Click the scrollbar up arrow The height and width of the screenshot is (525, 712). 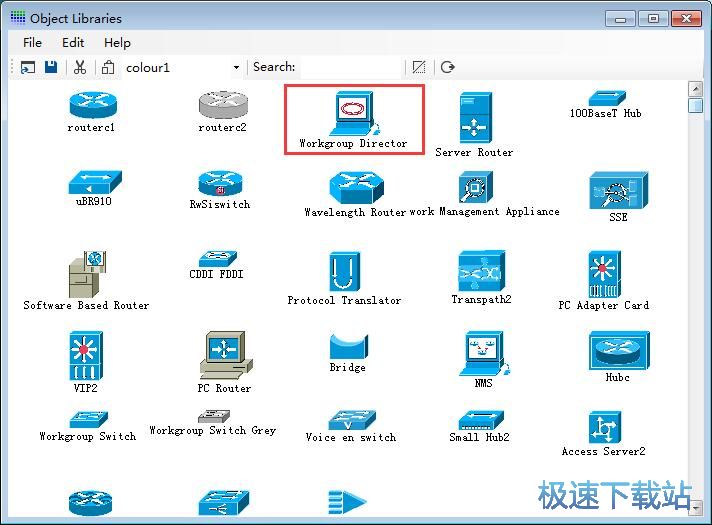click(695, 88)
